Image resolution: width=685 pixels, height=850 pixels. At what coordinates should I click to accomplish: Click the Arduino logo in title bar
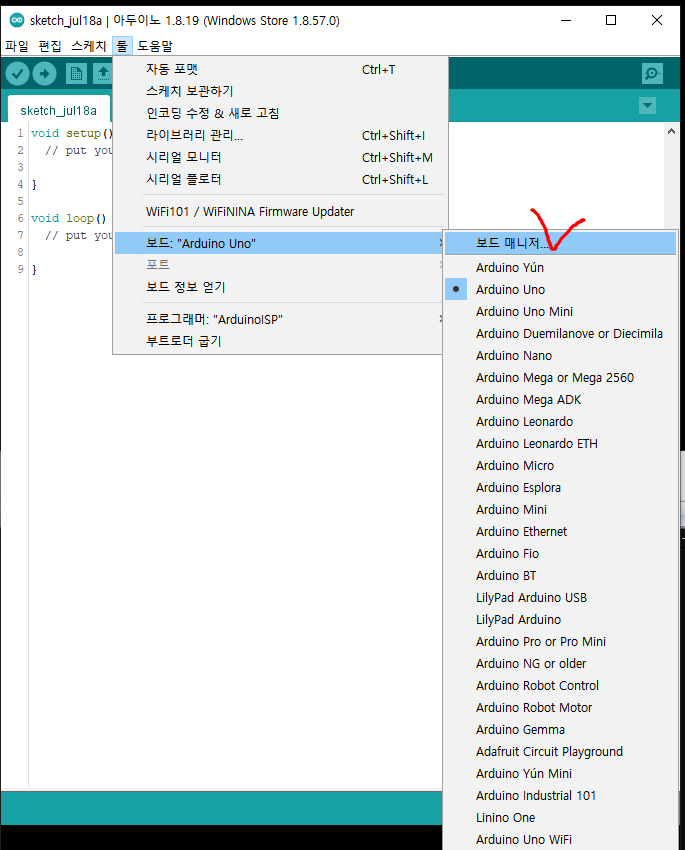pos(17,21)
